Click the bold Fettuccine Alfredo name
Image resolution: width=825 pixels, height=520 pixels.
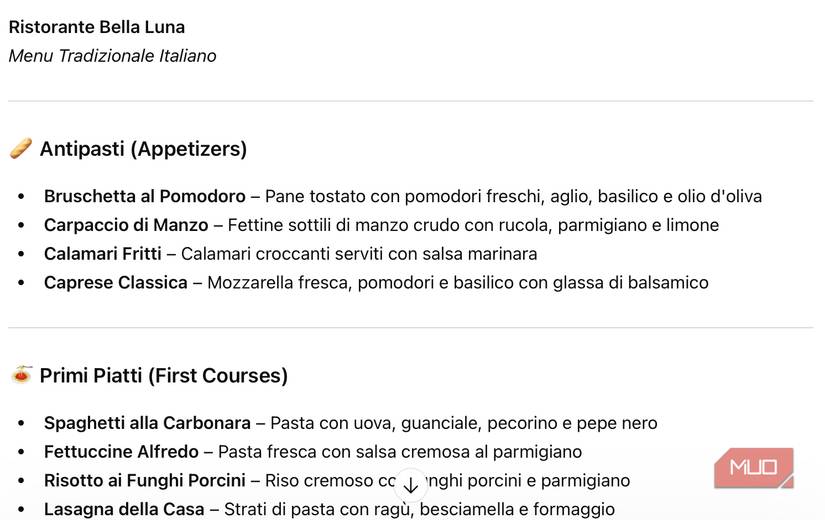121,452
